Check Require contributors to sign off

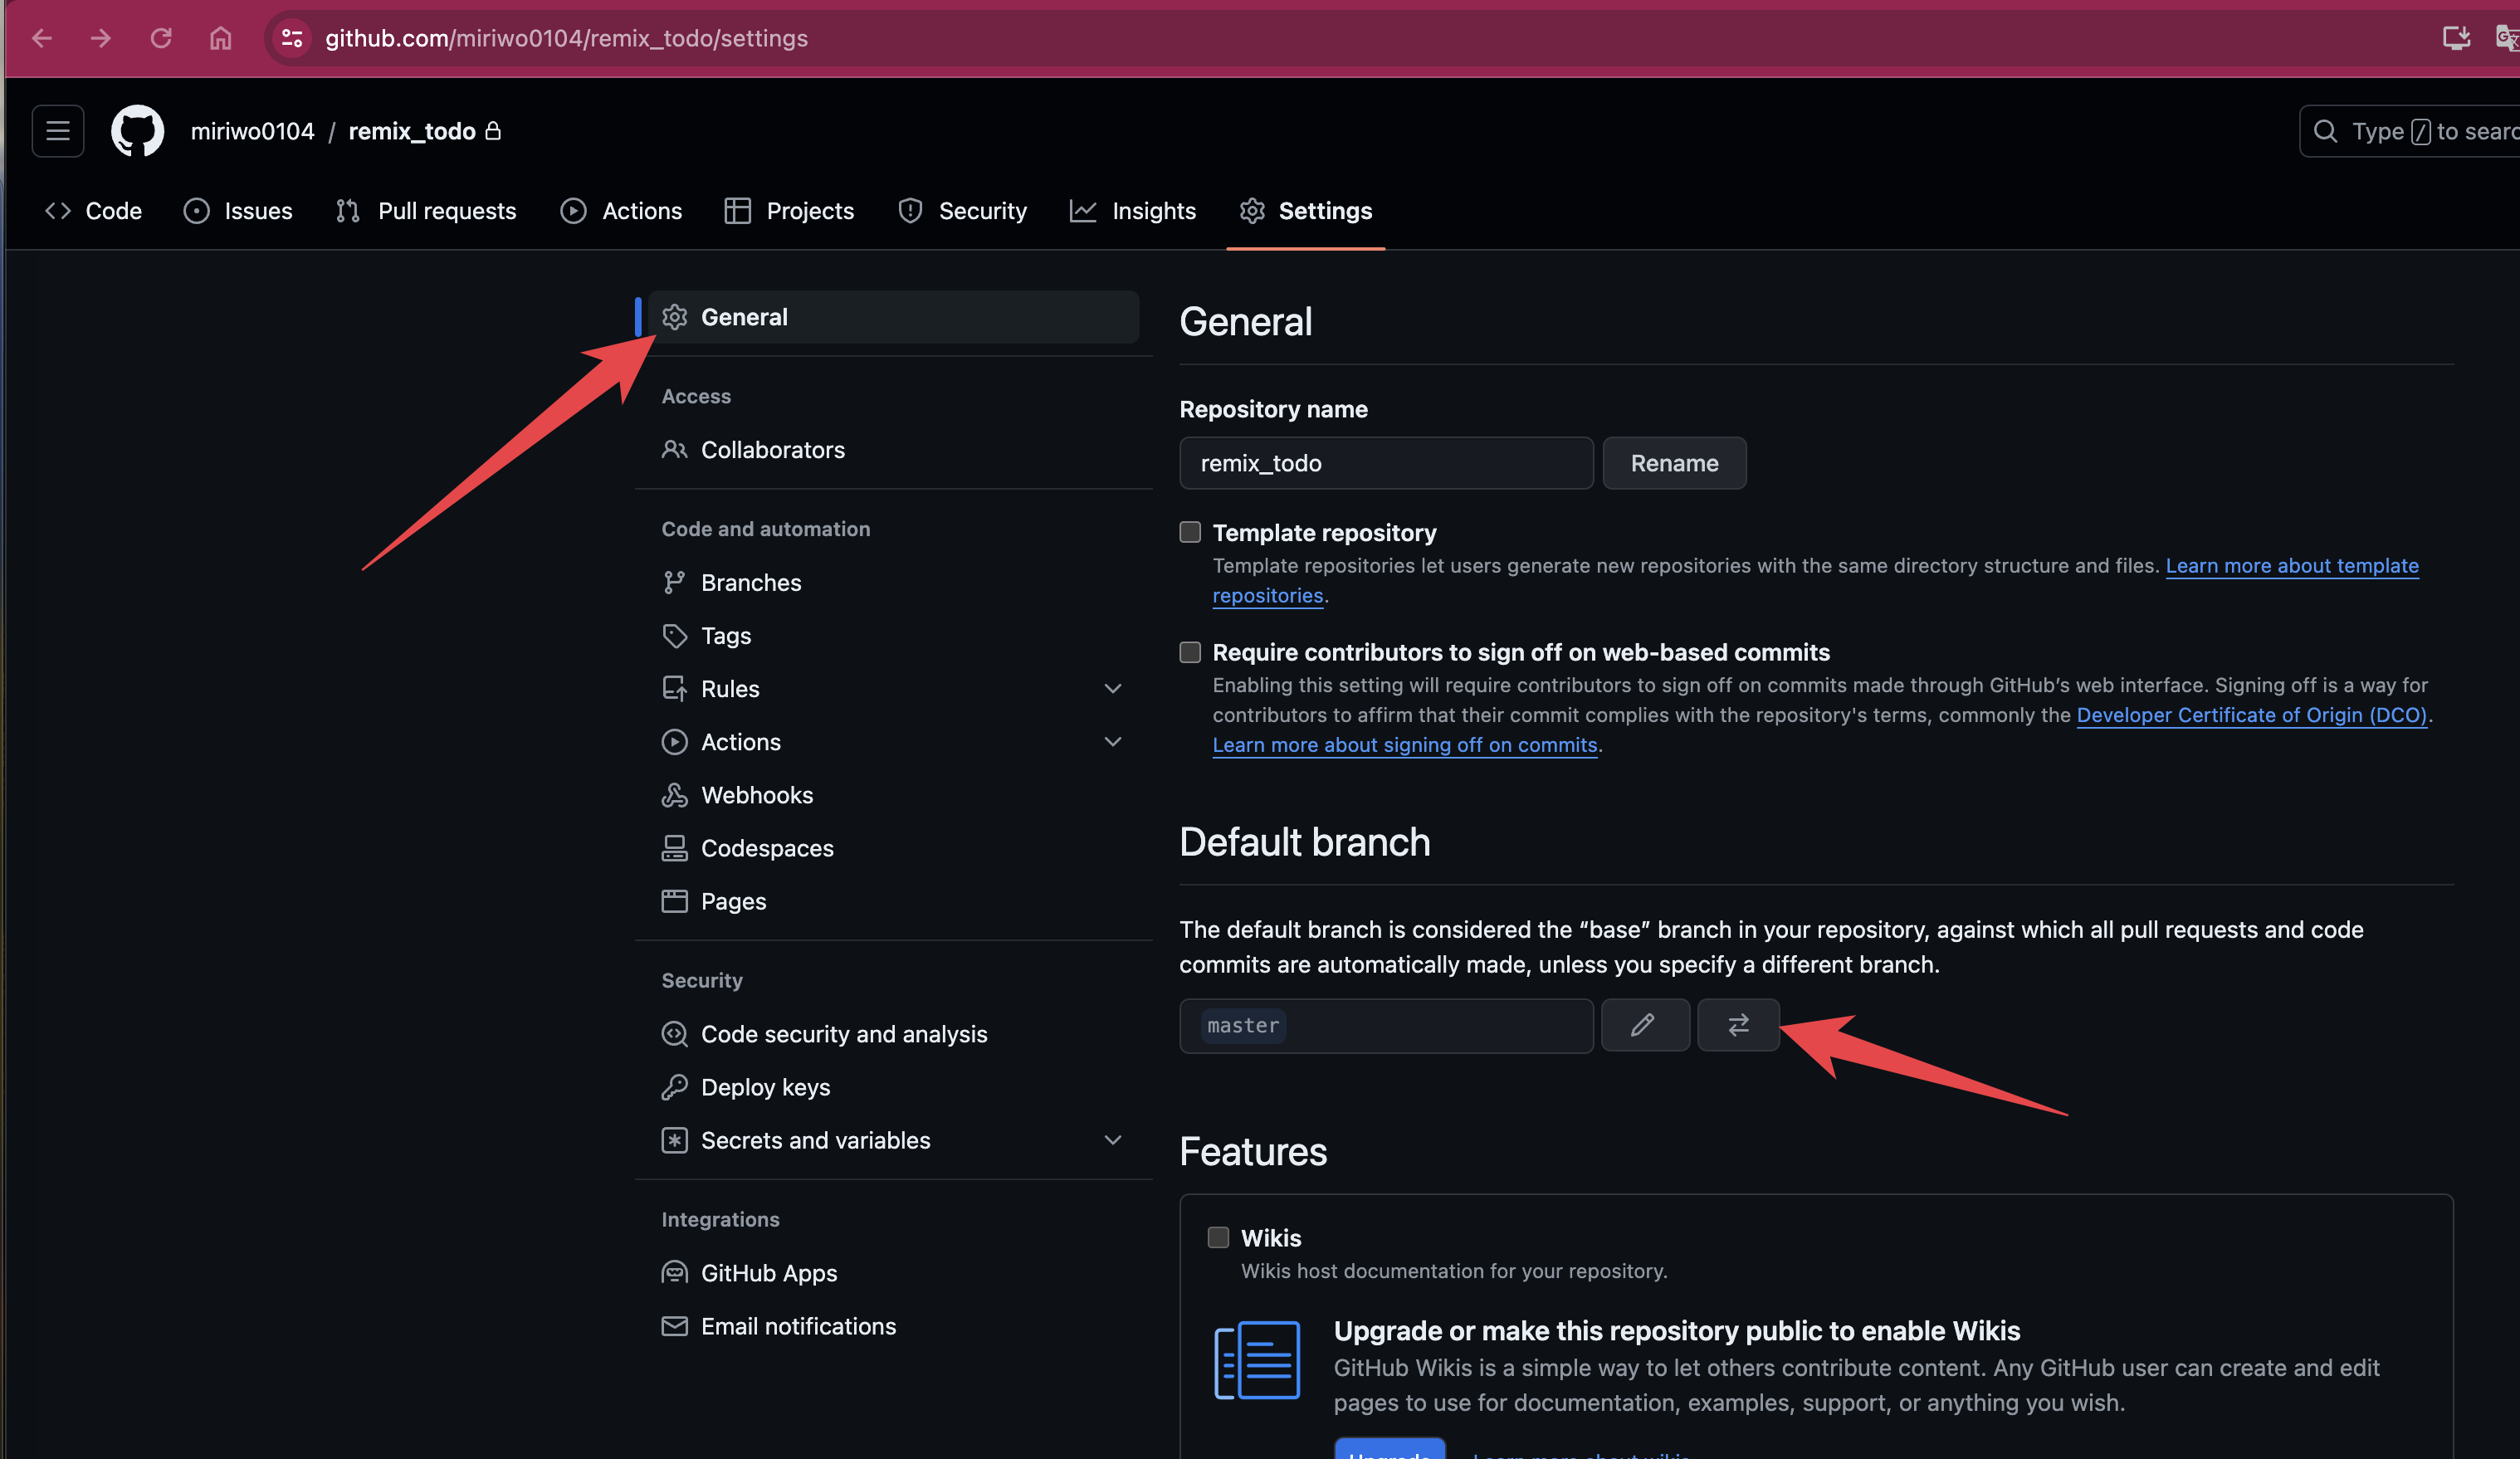(1190, 652)
